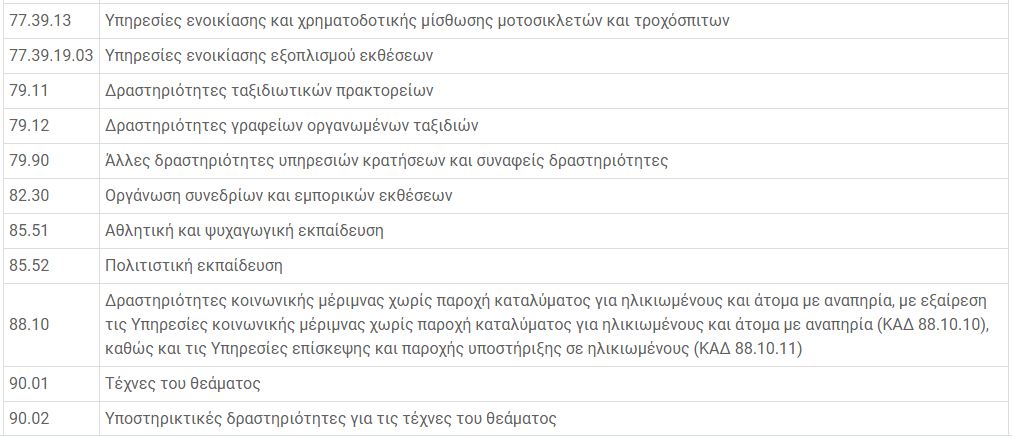Viewport: 1012px width, 436px height.
Task: Click the code cell 77.39.19.03
Action: coord(50,55)
